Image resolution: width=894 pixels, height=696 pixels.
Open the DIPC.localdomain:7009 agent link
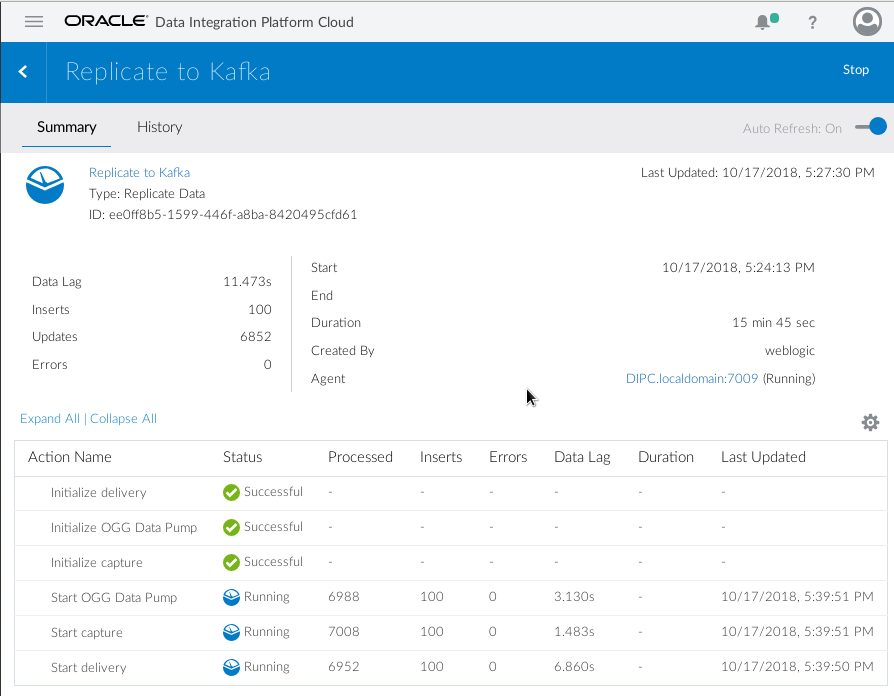coord(692,379)
